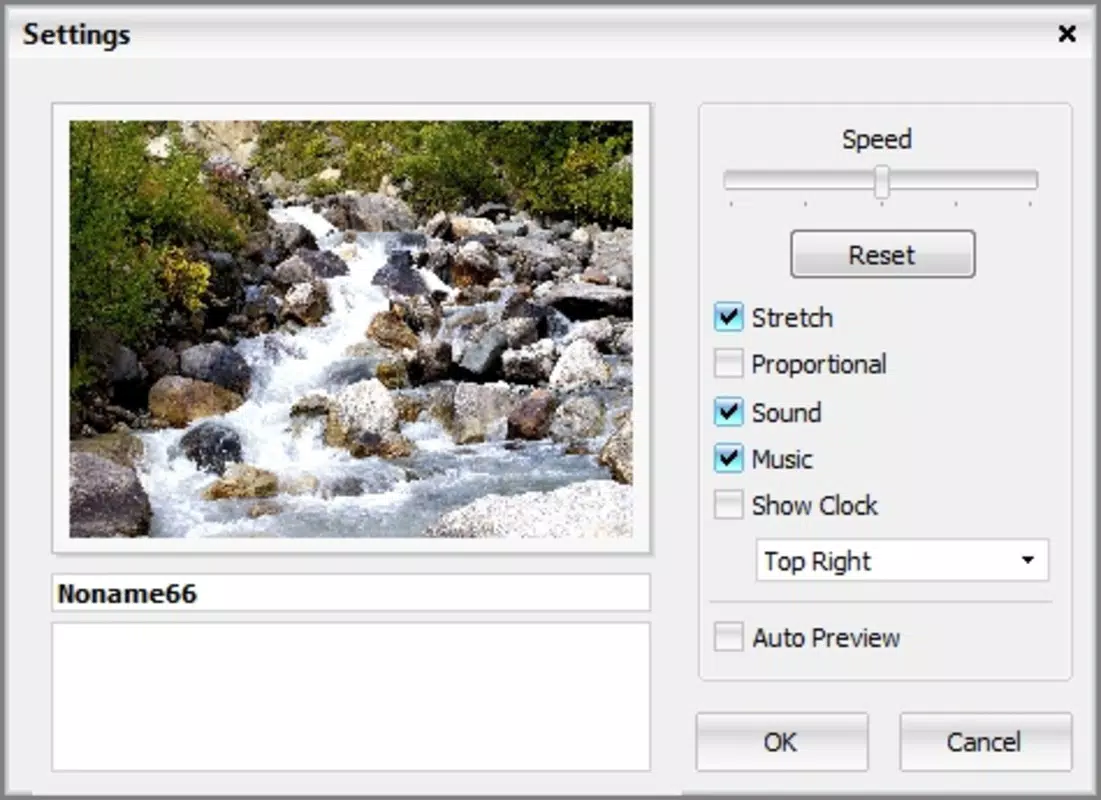Enable the Show Clock checkbox
The height and width of the screenshot is (800, 1101).
pos(728,505)
